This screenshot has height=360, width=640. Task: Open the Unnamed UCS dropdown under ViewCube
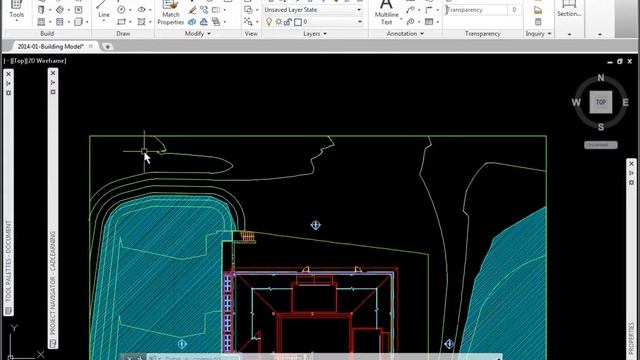click(x=601, y=145)
